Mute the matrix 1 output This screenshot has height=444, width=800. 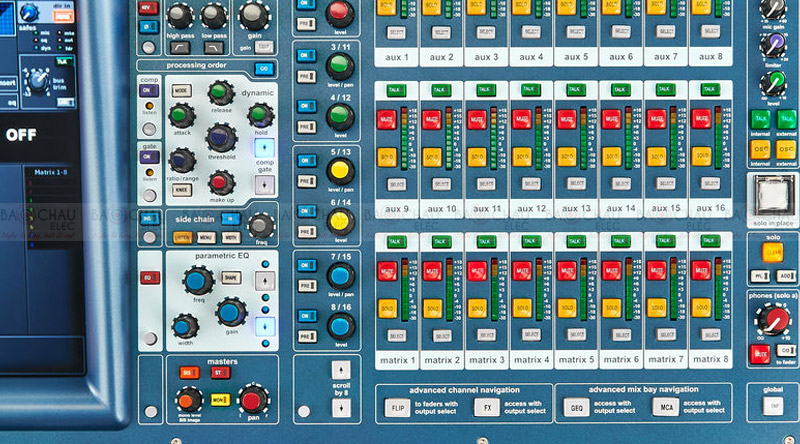coord(387,270)
